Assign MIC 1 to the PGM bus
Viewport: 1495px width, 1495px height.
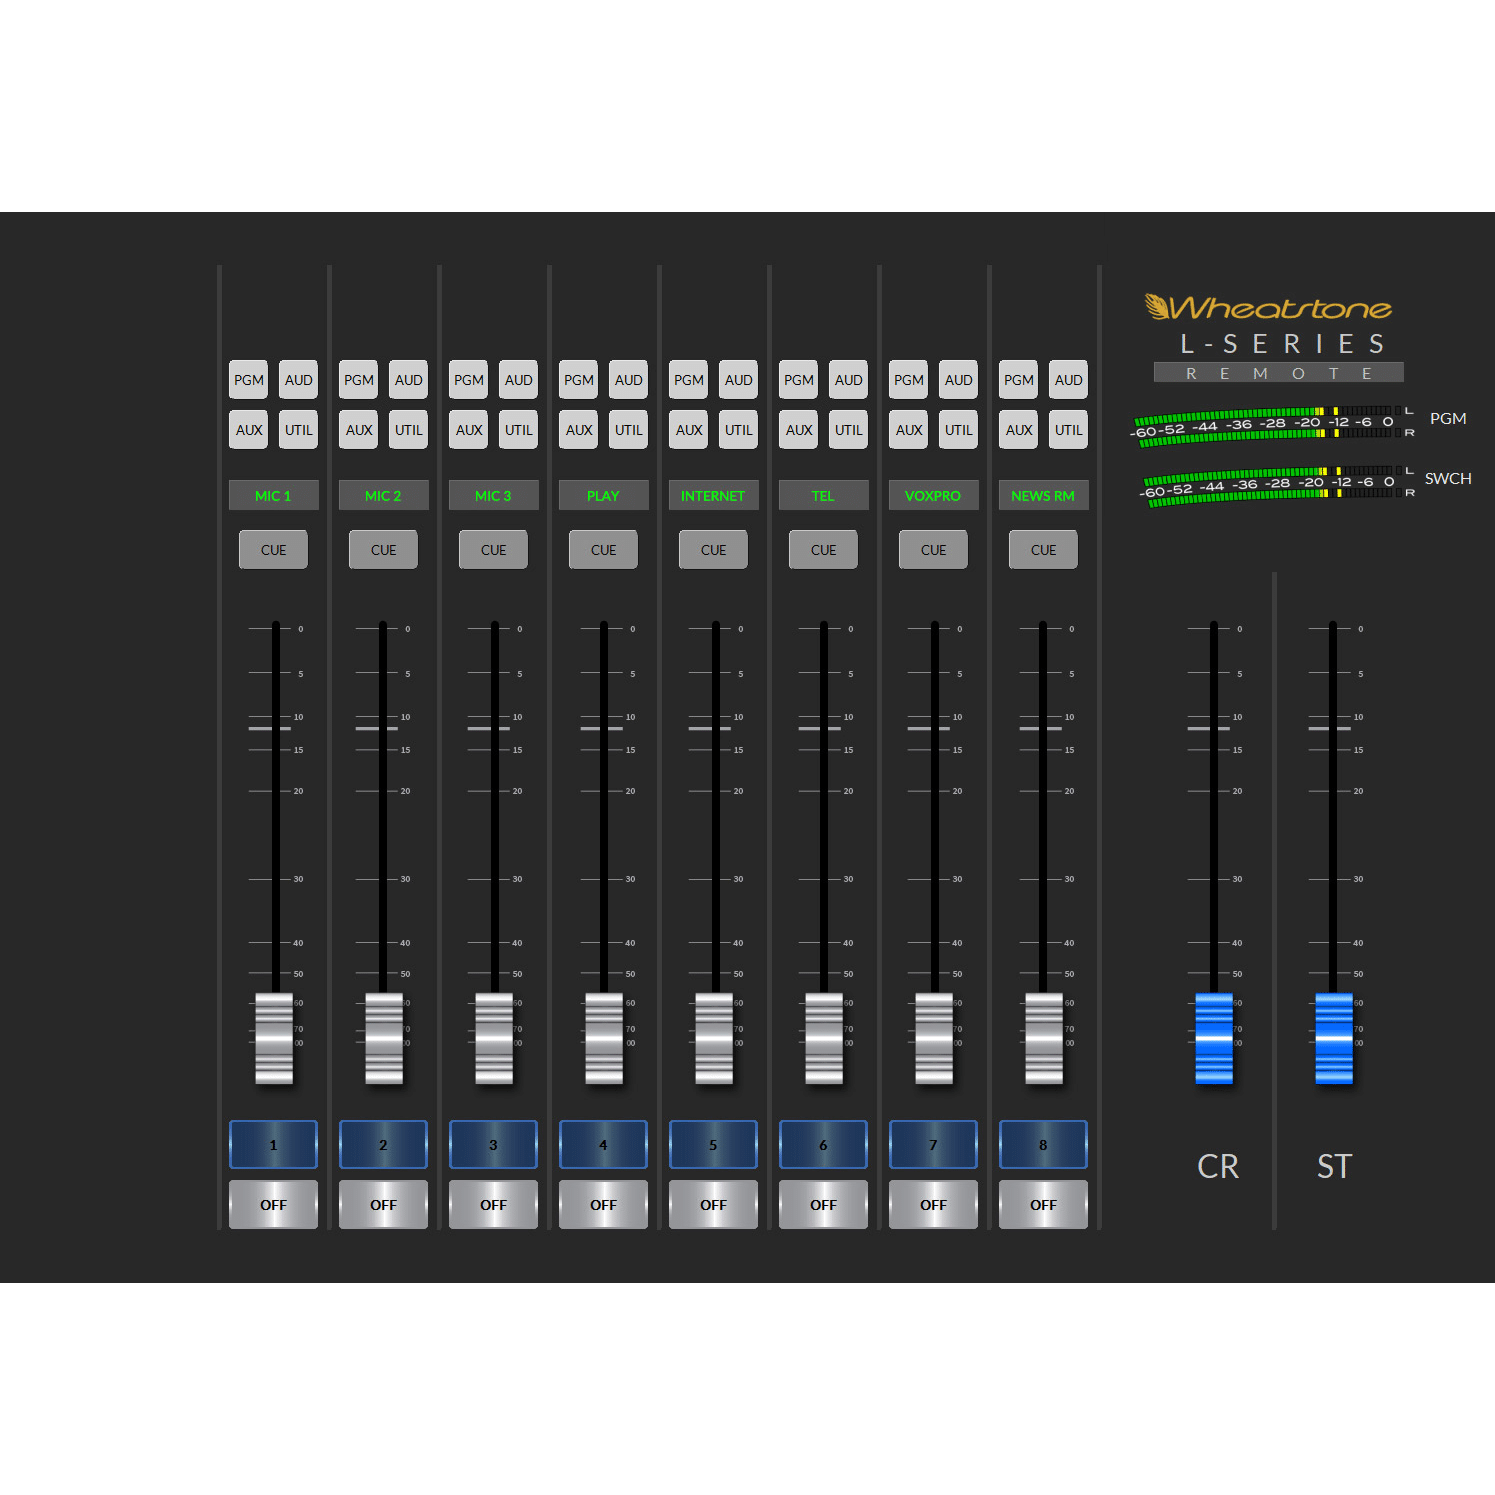click(249, 380)
